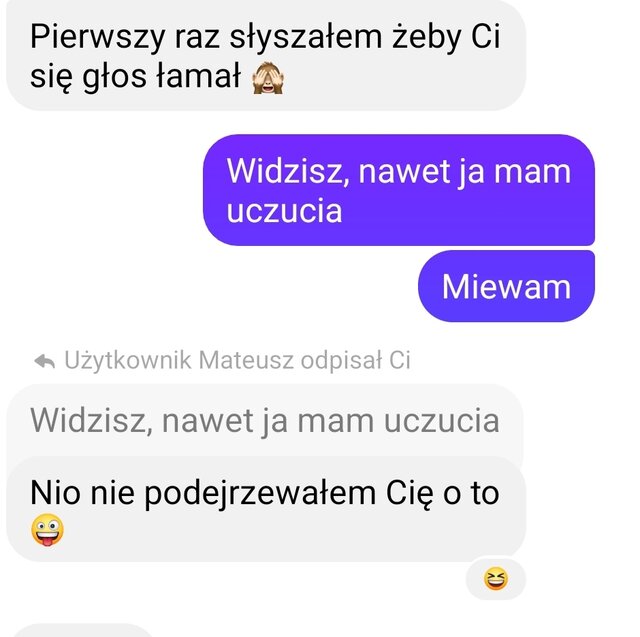Click the gray reply arrow icon

point(44,361)
